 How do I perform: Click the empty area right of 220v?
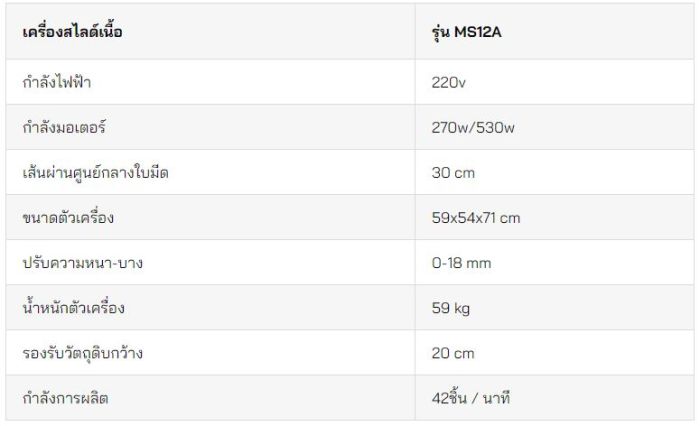[580, 82]
